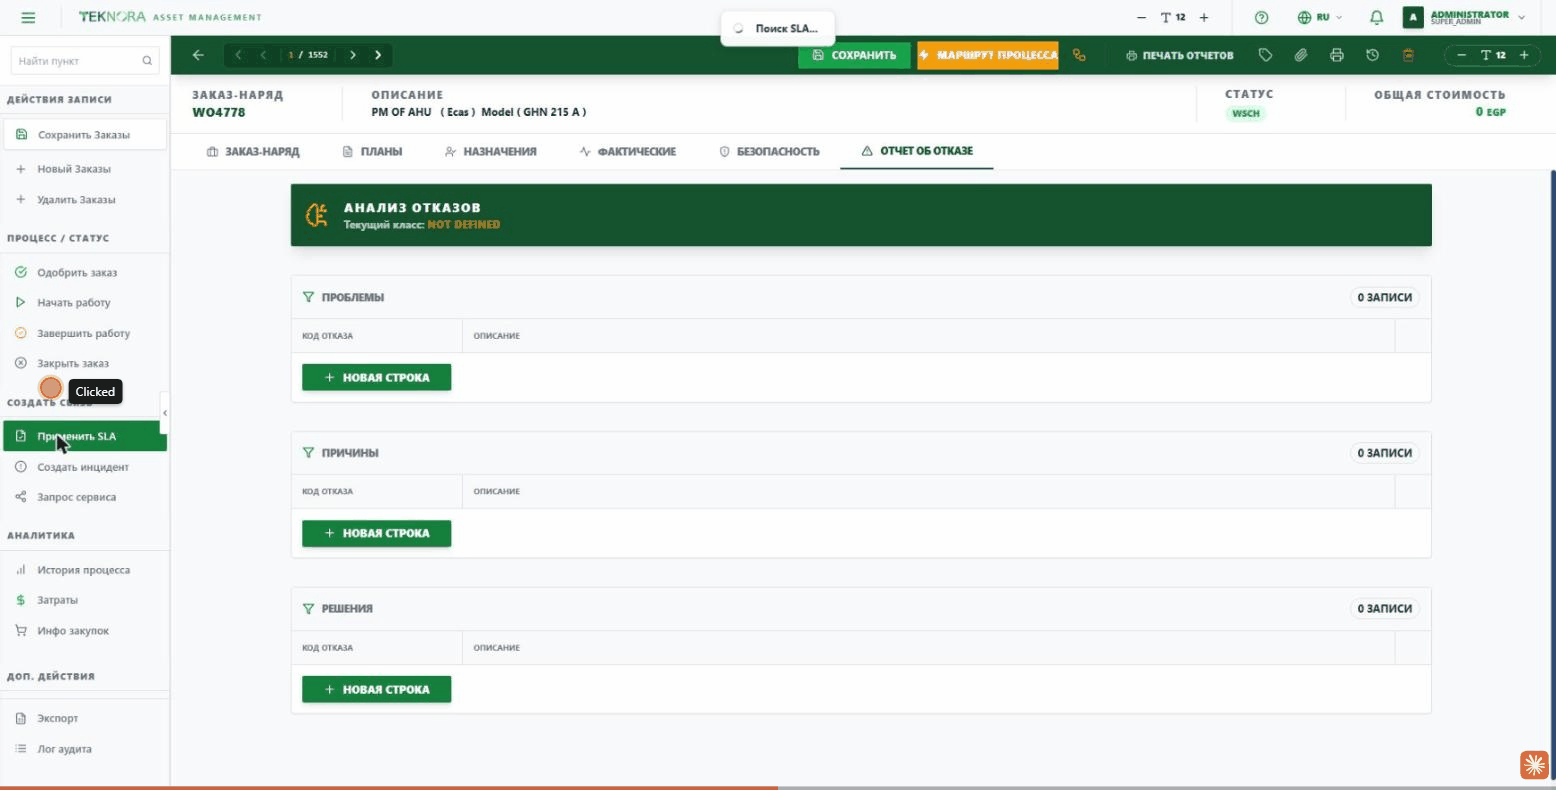Choose 'Одобрить заказ' action
1556x790 pixels.
point(85,272)
